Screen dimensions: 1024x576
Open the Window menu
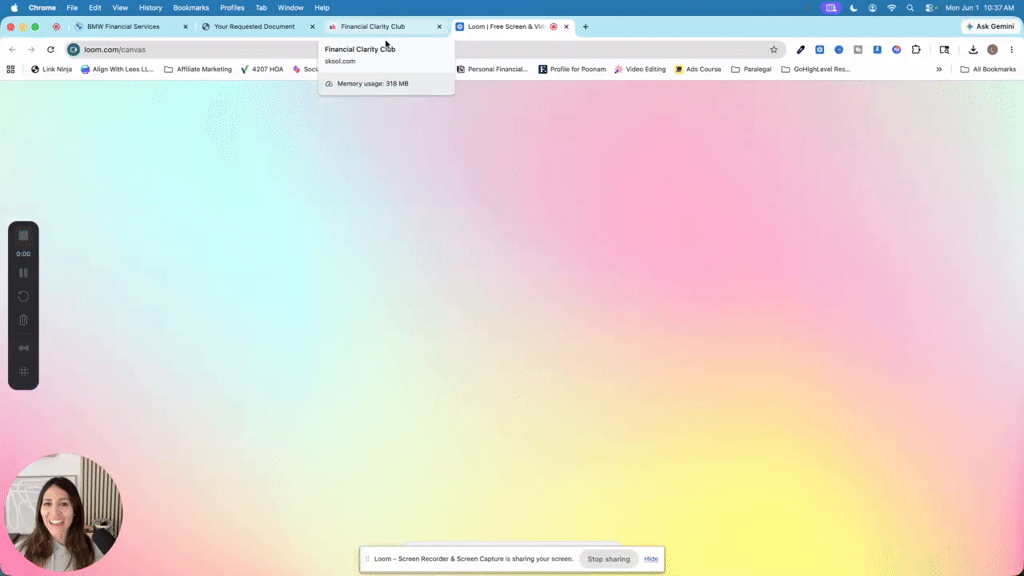coord(290,8)
